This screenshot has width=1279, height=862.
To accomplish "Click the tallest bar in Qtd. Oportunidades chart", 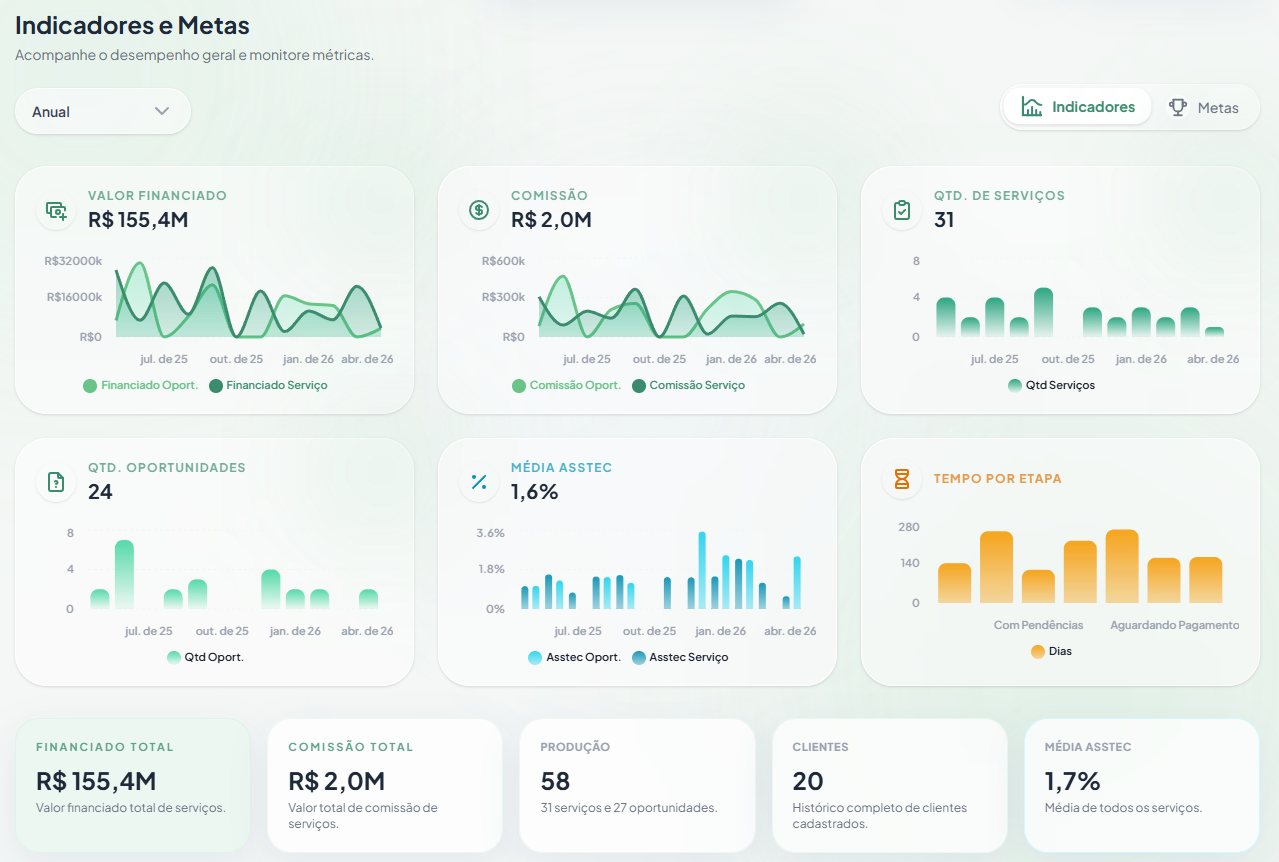I will (124, 574).
